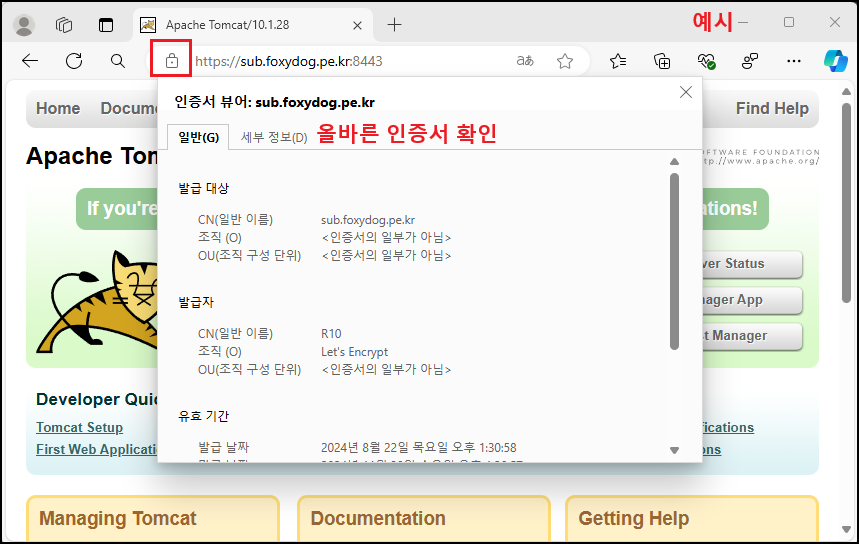Click the Find Help link

[772, 108]
